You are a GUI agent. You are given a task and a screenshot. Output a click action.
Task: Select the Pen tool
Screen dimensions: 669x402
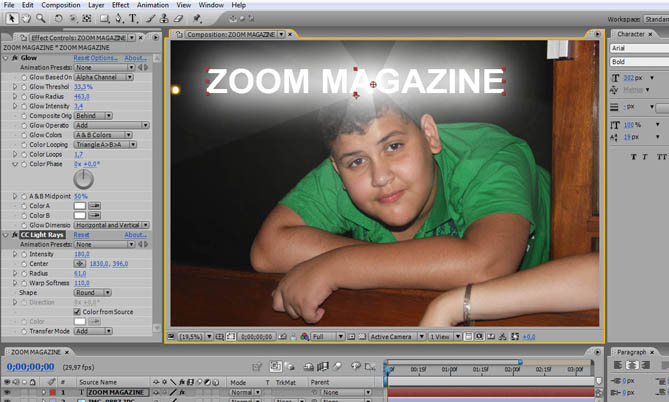point(116,18)
